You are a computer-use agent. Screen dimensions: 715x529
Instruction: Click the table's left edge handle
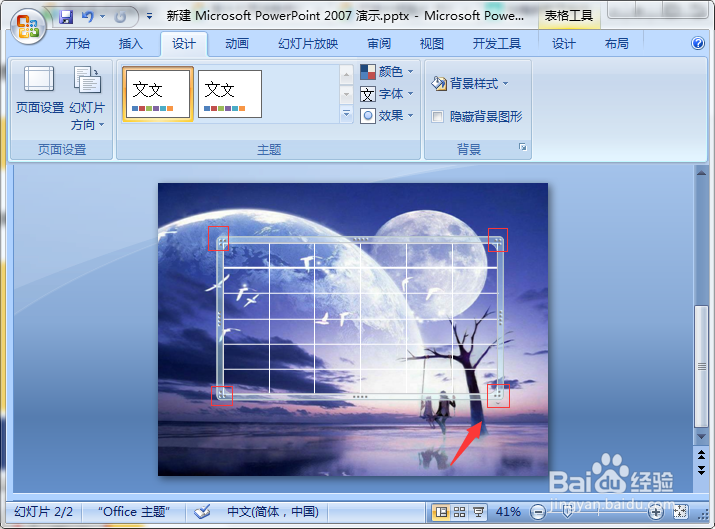219,318
